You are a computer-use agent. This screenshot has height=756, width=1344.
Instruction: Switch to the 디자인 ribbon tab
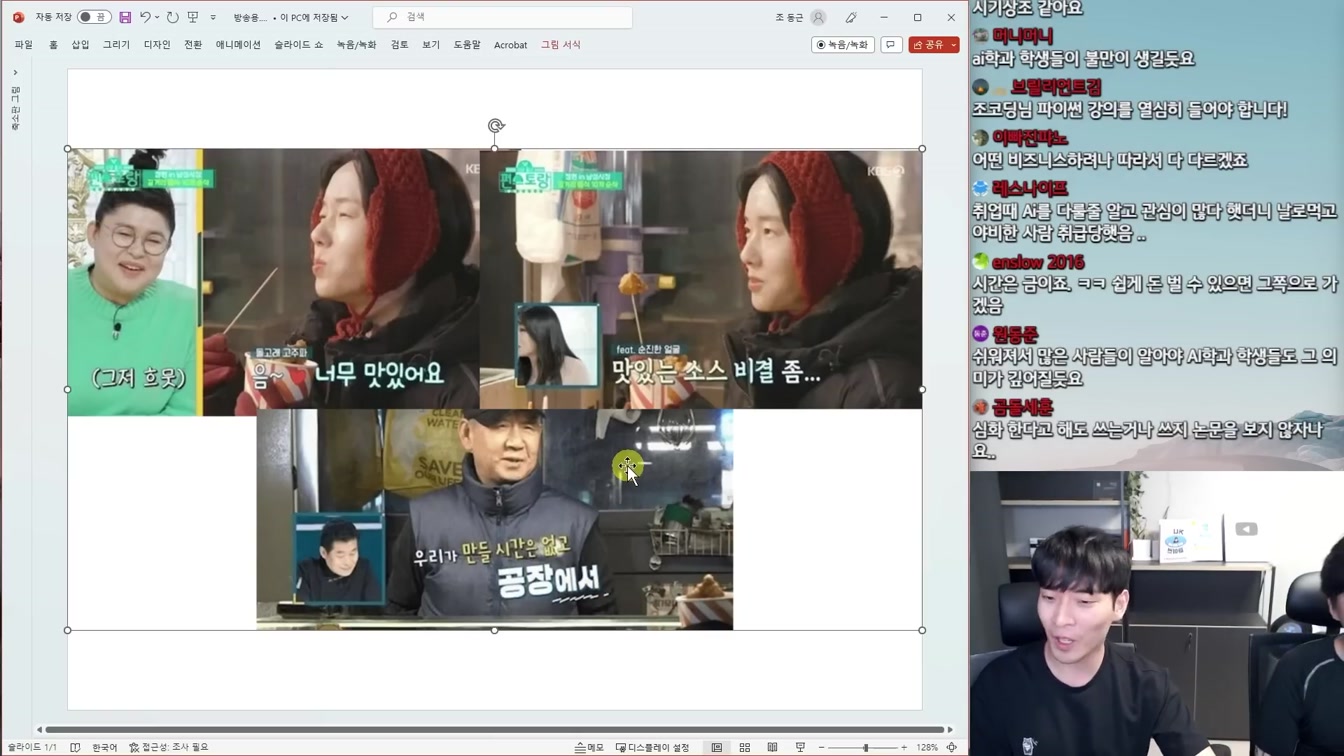157,45
